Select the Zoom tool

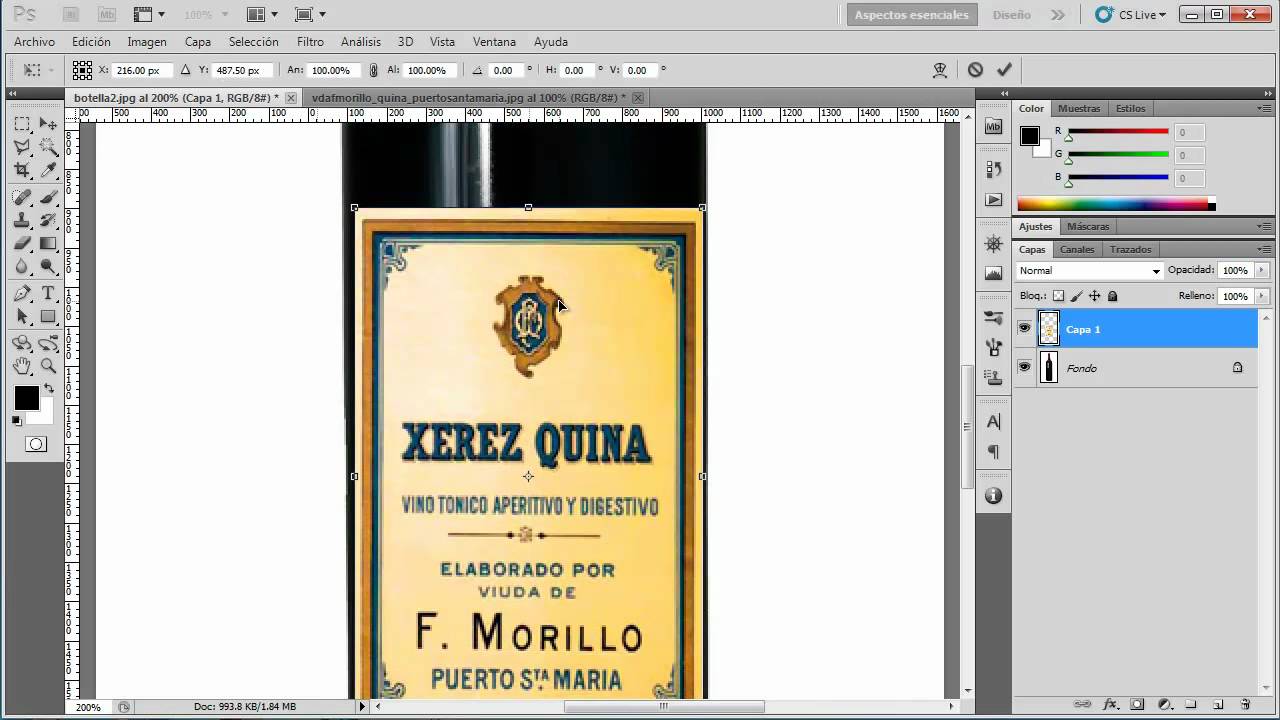coord(48,366)
